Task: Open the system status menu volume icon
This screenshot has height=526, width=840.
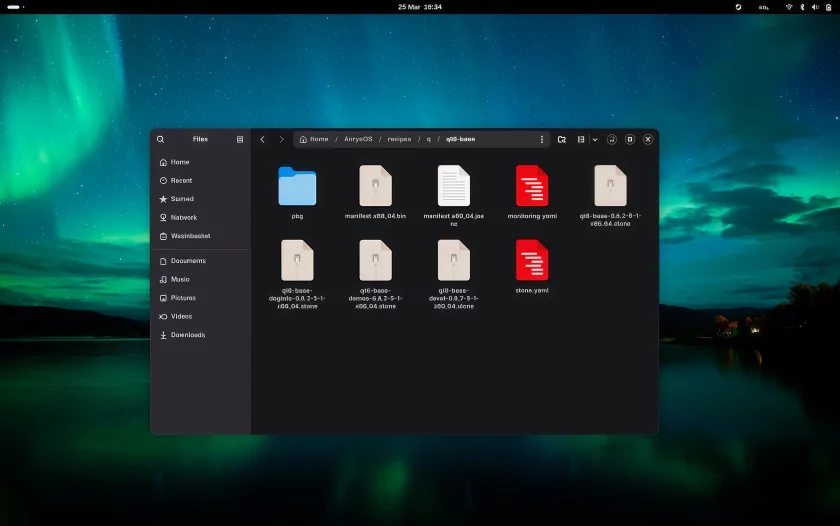Action: coord(814,7)
